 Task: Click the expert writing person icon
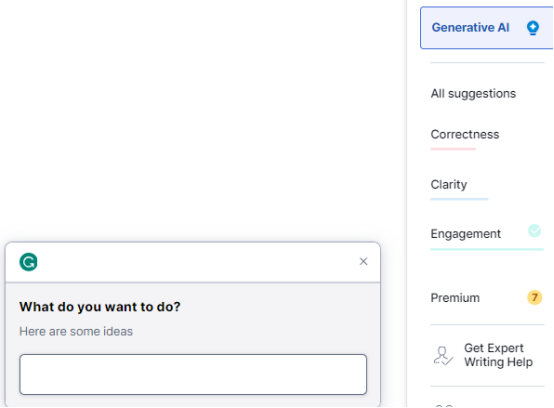point(443,355)
